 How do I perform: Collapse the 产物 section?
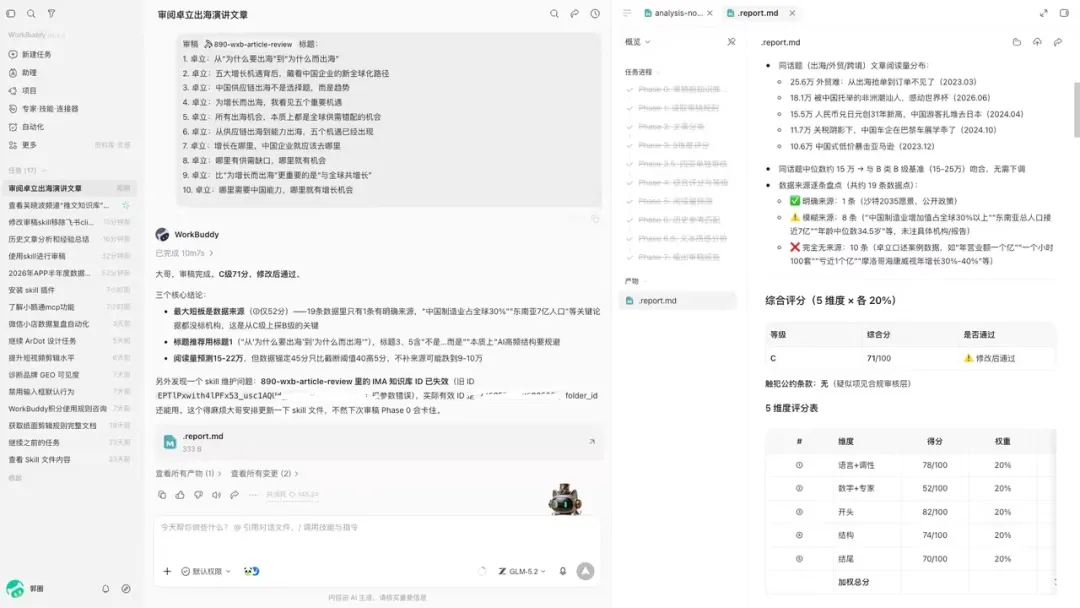pos(635,281)
